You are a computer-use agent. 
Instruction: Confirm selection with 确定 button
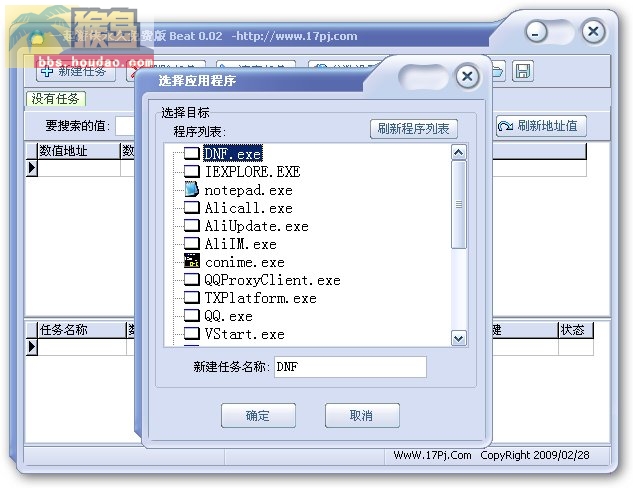pyautogui.click(x=258, y=415)
